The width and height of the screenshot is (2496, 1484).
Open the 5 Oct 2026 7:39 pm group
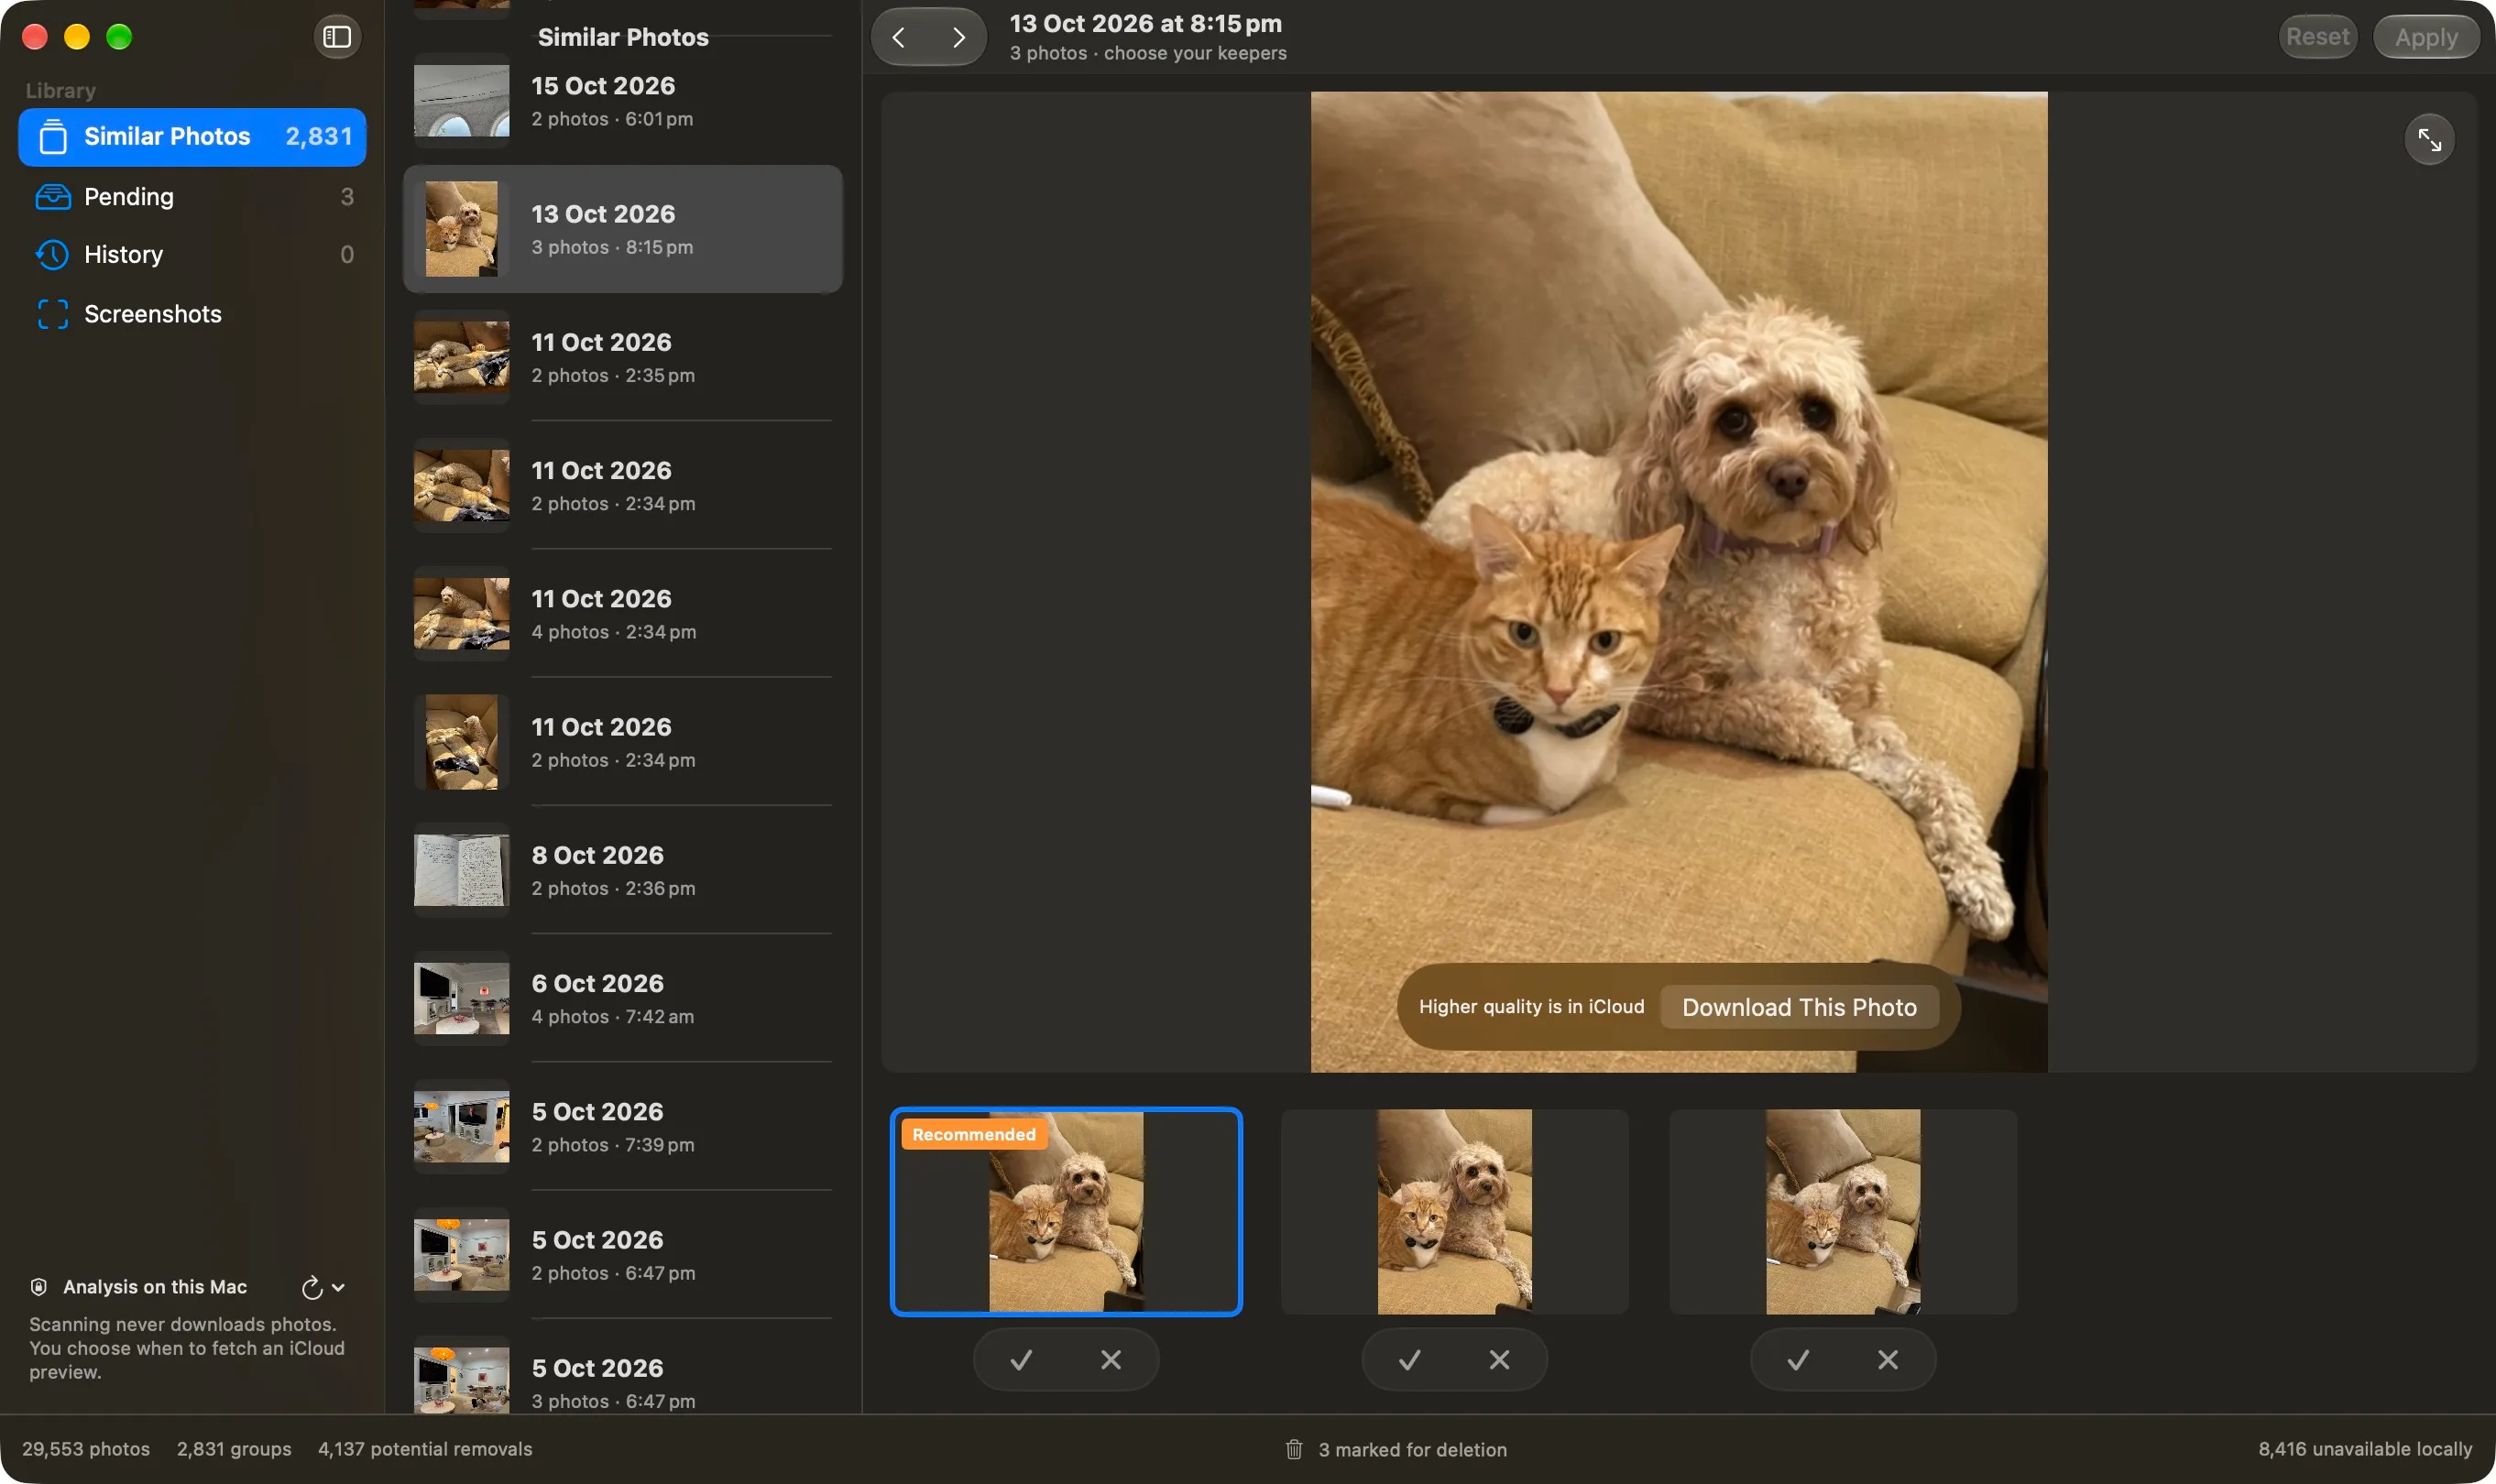pos(622,1127)
